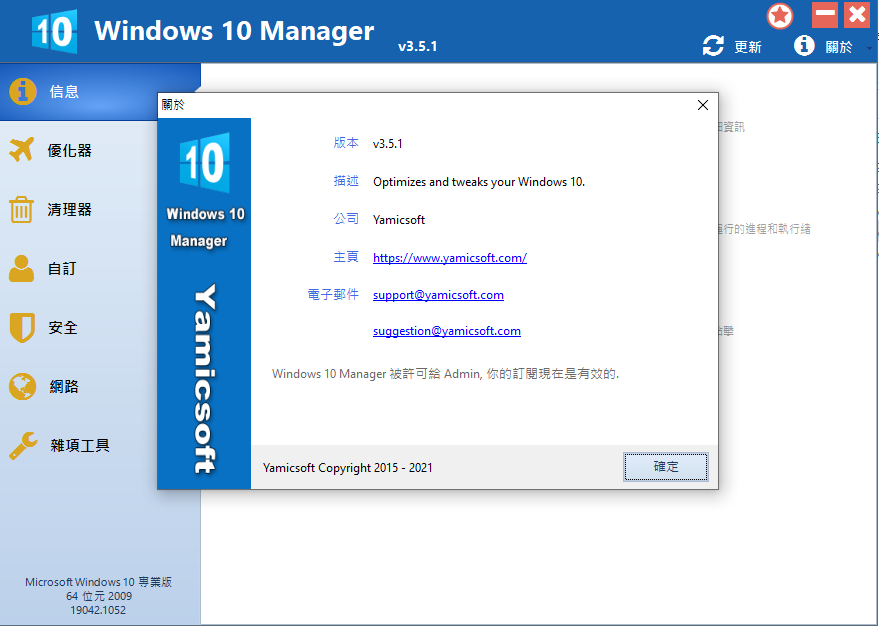Close the 關於 dialog with X
Image resolution: width=879 pixels, height=626 pixels.
(x=703, y=105)
